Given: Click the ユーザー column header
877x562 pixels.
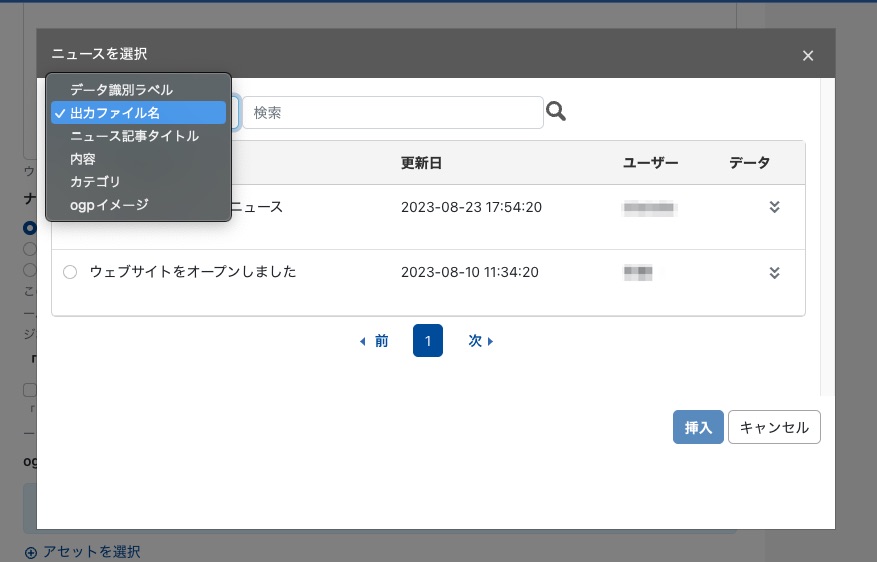Looking at the screenshot, I should point(650,163).
